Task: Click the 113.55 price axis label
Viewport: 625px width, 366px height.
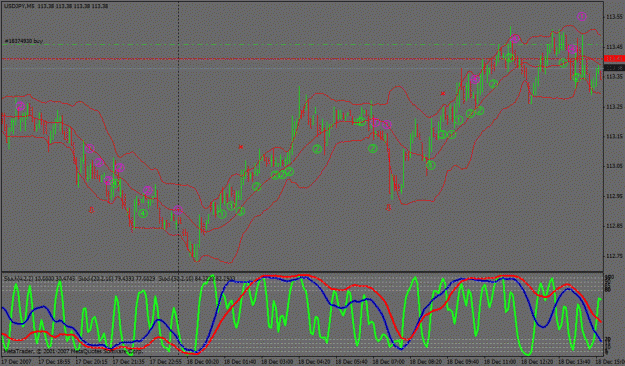Action: (x=614, y=17)
